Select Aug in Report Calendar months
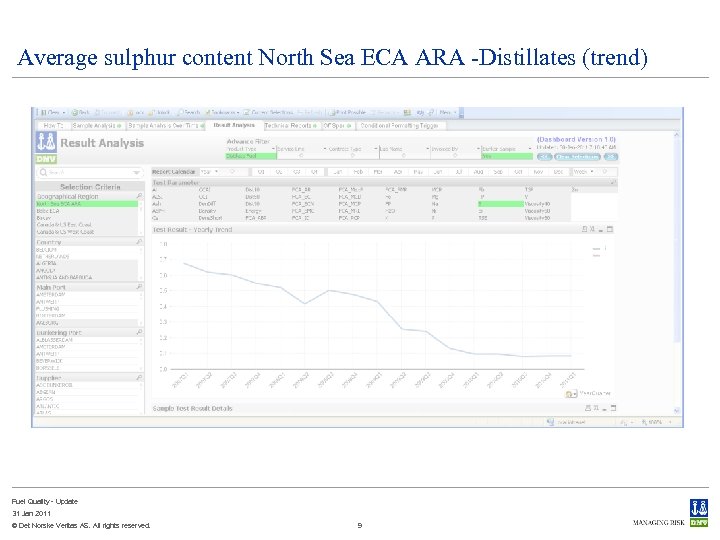Image resolution: width=720 pixels, height=540 pixels. click(478, 172)
